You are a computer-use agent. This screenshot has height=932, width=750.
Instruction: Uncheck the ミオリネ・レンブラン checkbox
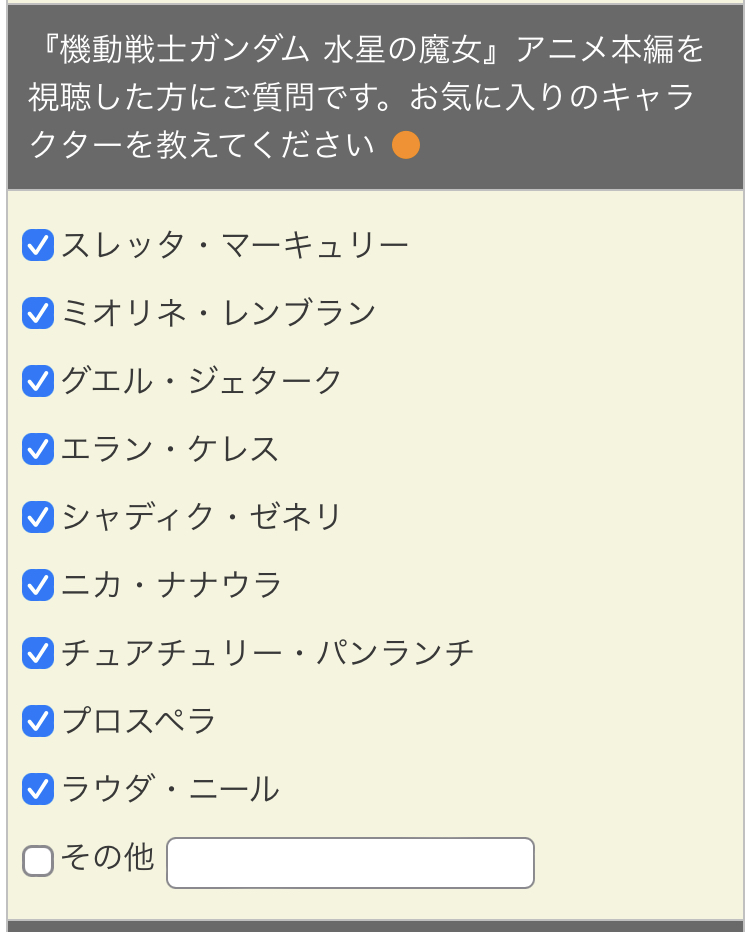point(38,313)
